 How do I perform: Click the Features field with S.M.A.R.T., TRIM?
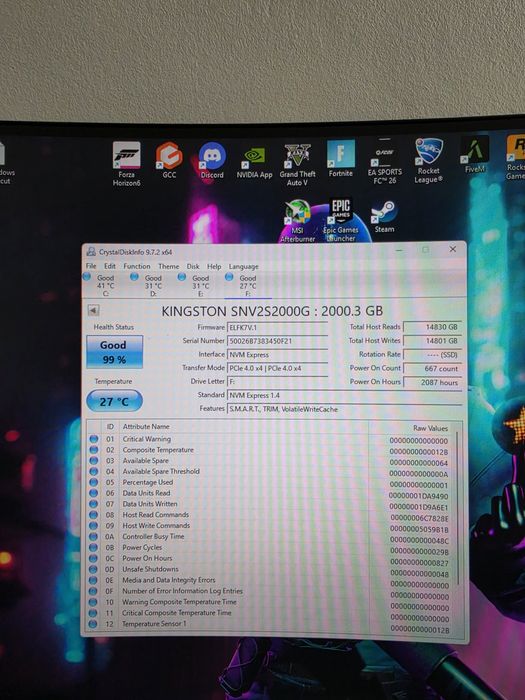click(344, 409)
